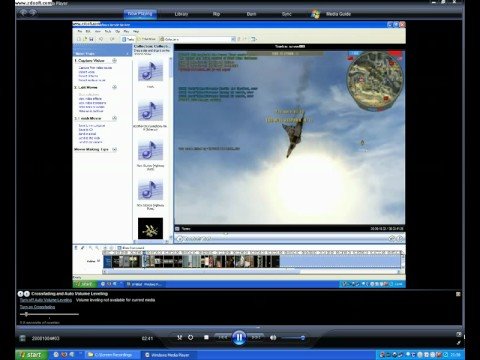Pause the playing video
Image resolution: width=480 pixels, height=360 pixels.
pos(239,338)
